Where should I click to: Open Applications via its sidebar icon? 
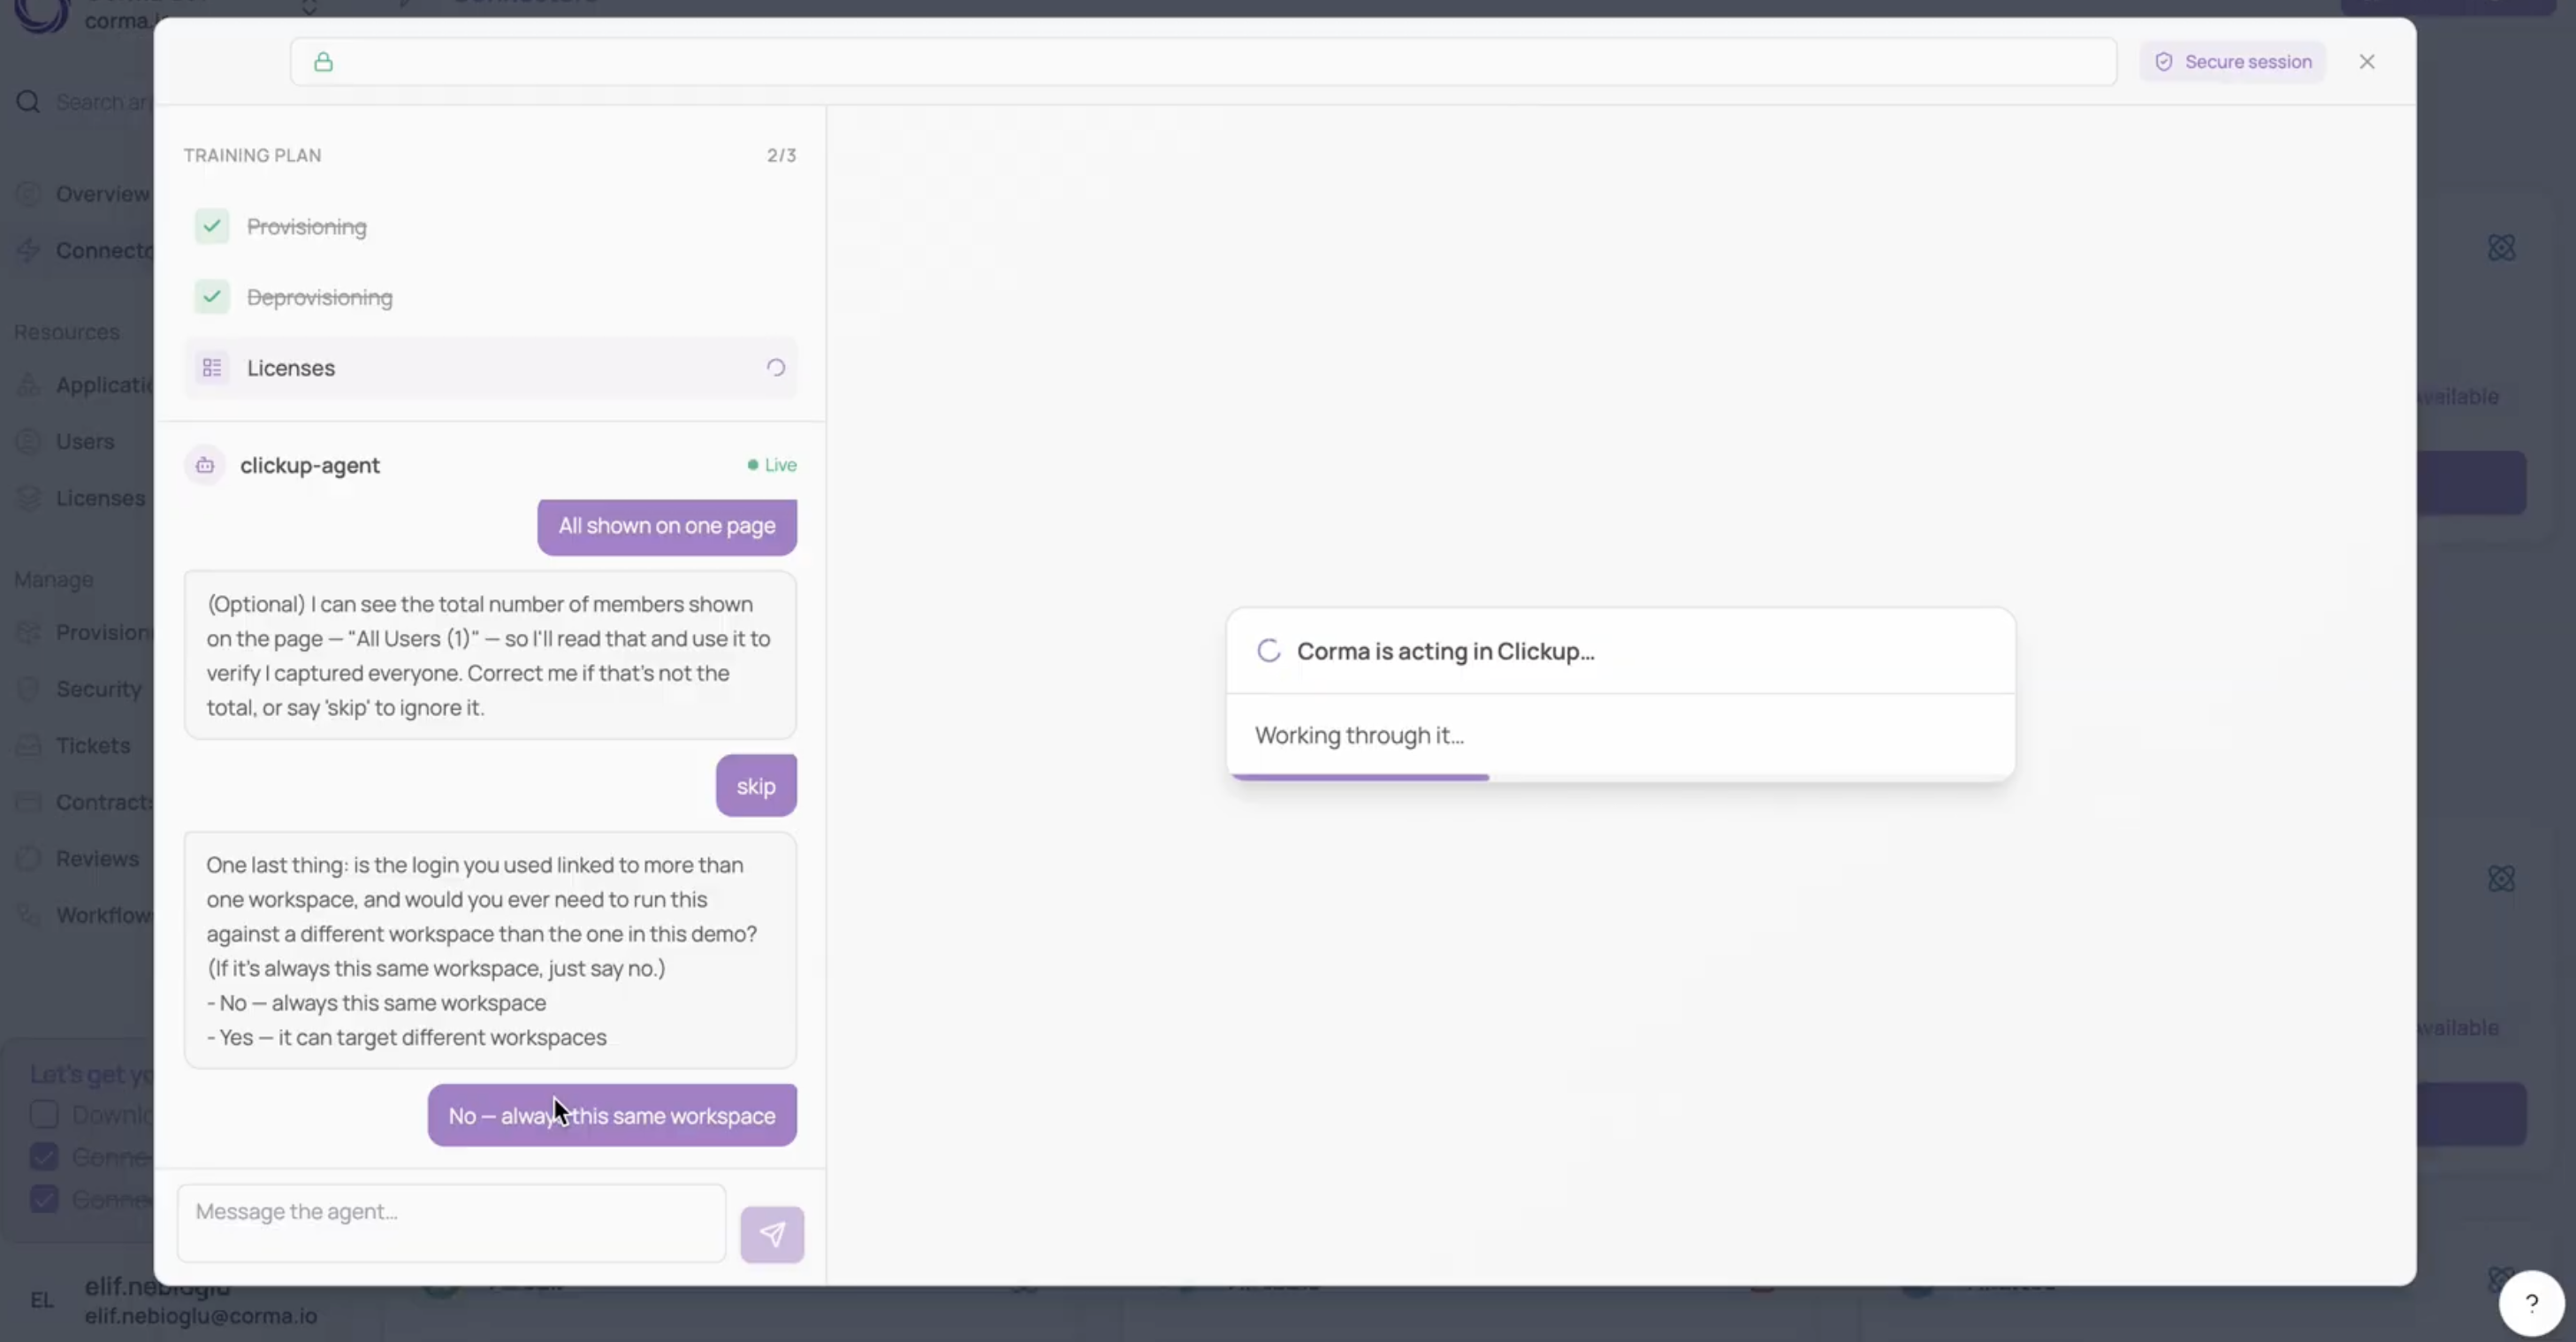[28, 385]
